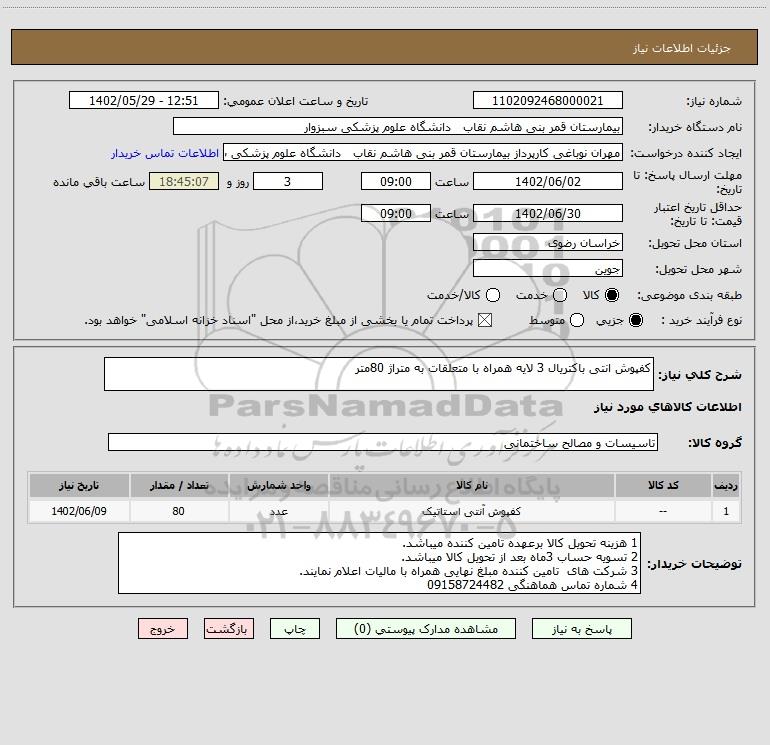
Task: Click the remaining days field showing 3
Action: 288,181
